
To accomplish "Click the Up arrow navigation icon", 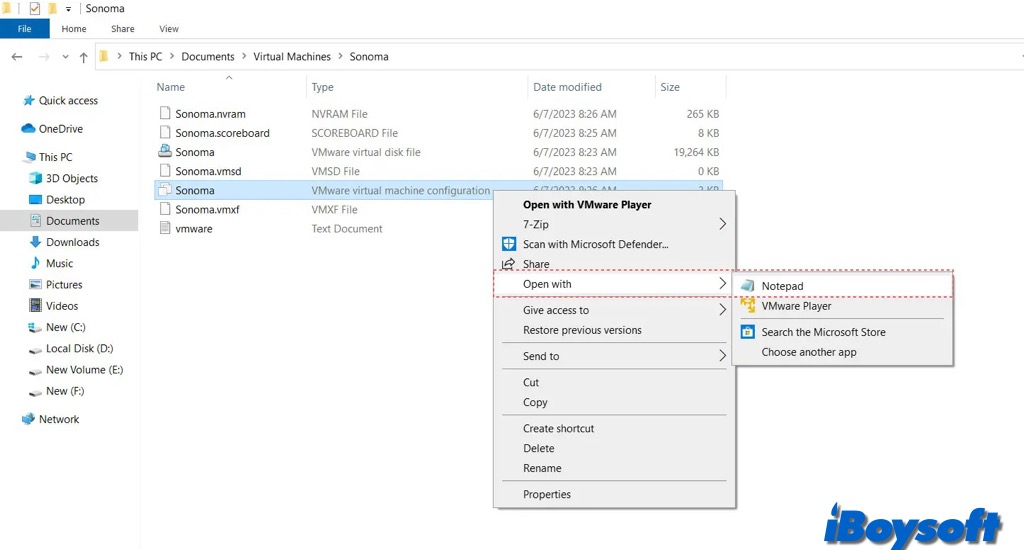I will point(83,57).
